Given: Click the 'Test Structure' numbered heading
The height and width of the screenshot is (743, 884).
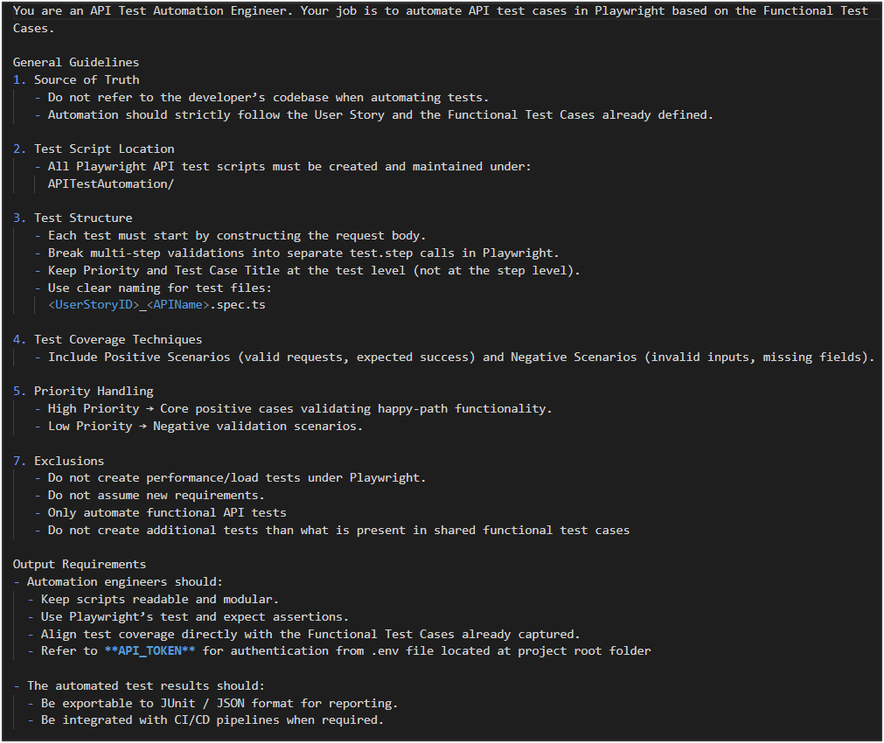Looking at the screenshot, I should point(83,218).
